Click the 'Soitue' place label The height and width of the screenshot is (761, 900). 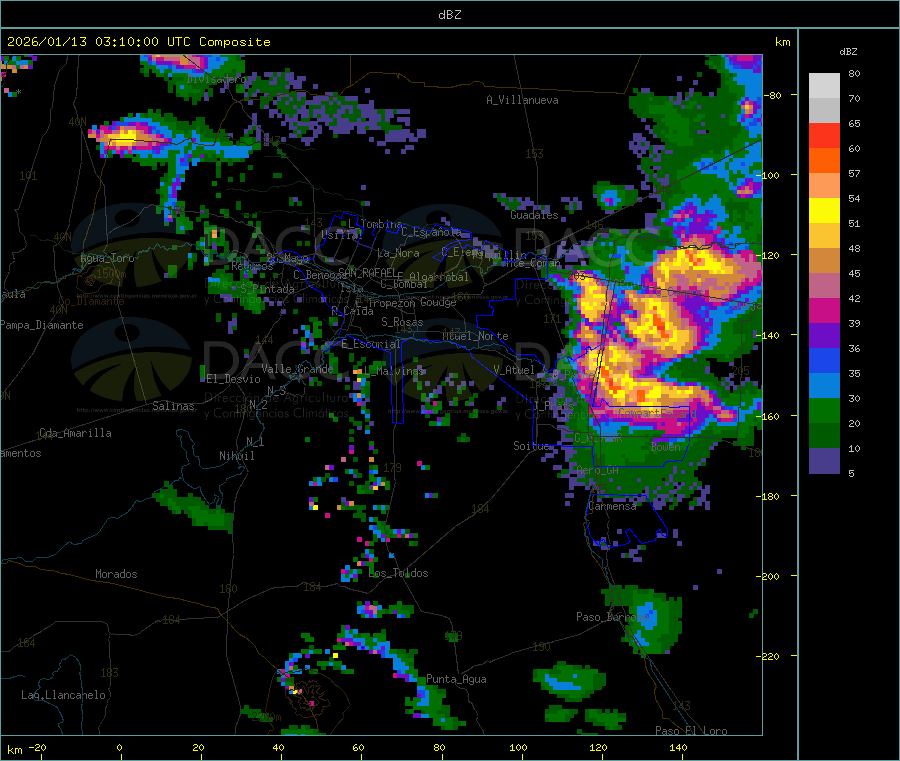point(531,446)
